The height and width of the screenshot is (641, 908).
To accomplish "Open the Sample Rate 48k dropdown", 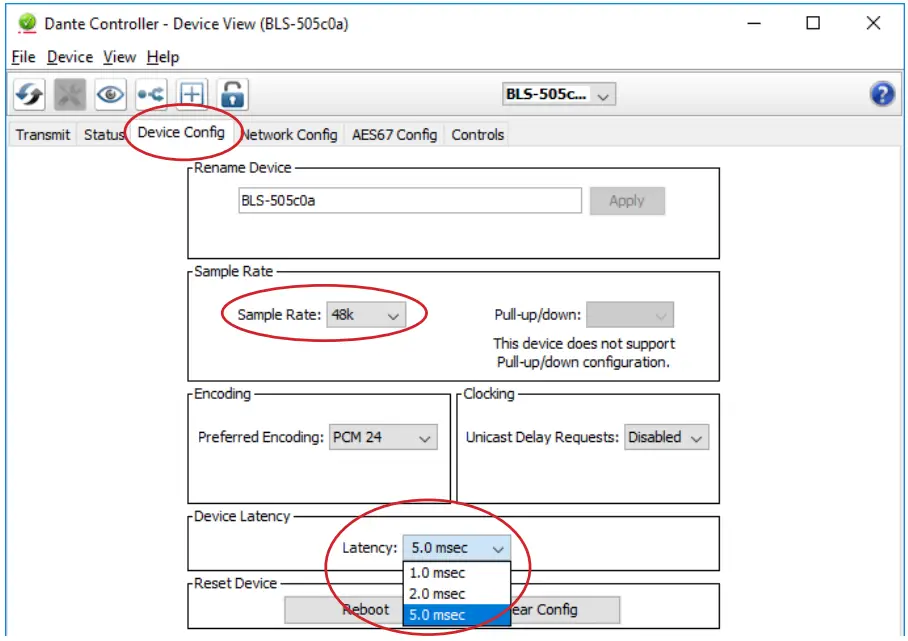I will (366, 315).
